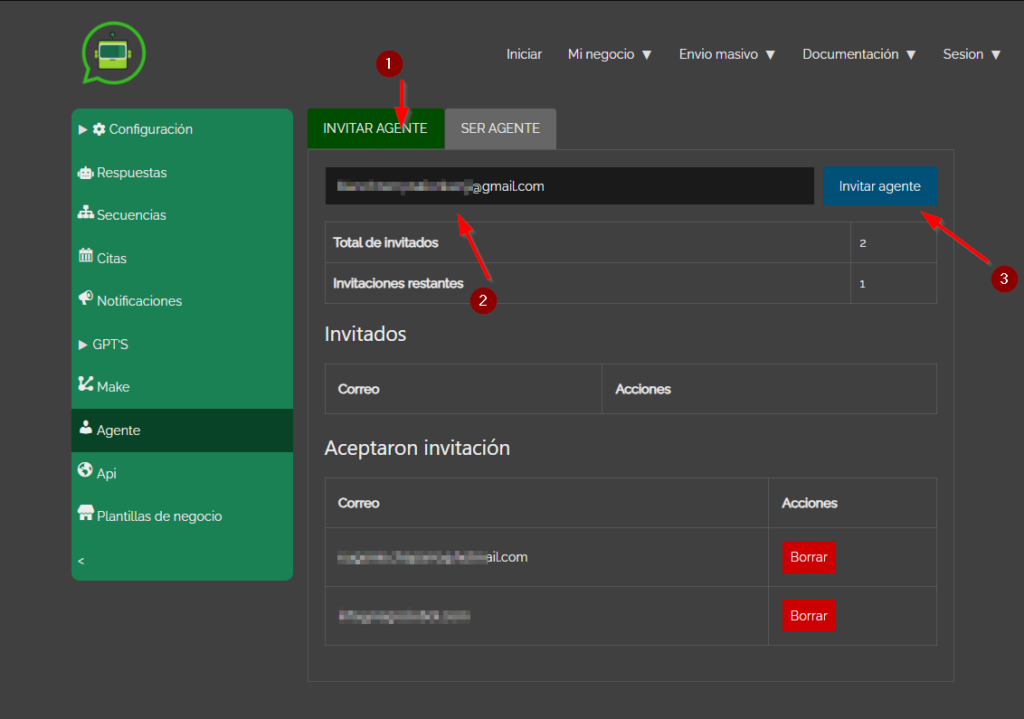This screenshot has height=719, width=1024.
Task: Delete the first accepted agent with Borrar
Action: pyautogui.click(x=808, y=557)
